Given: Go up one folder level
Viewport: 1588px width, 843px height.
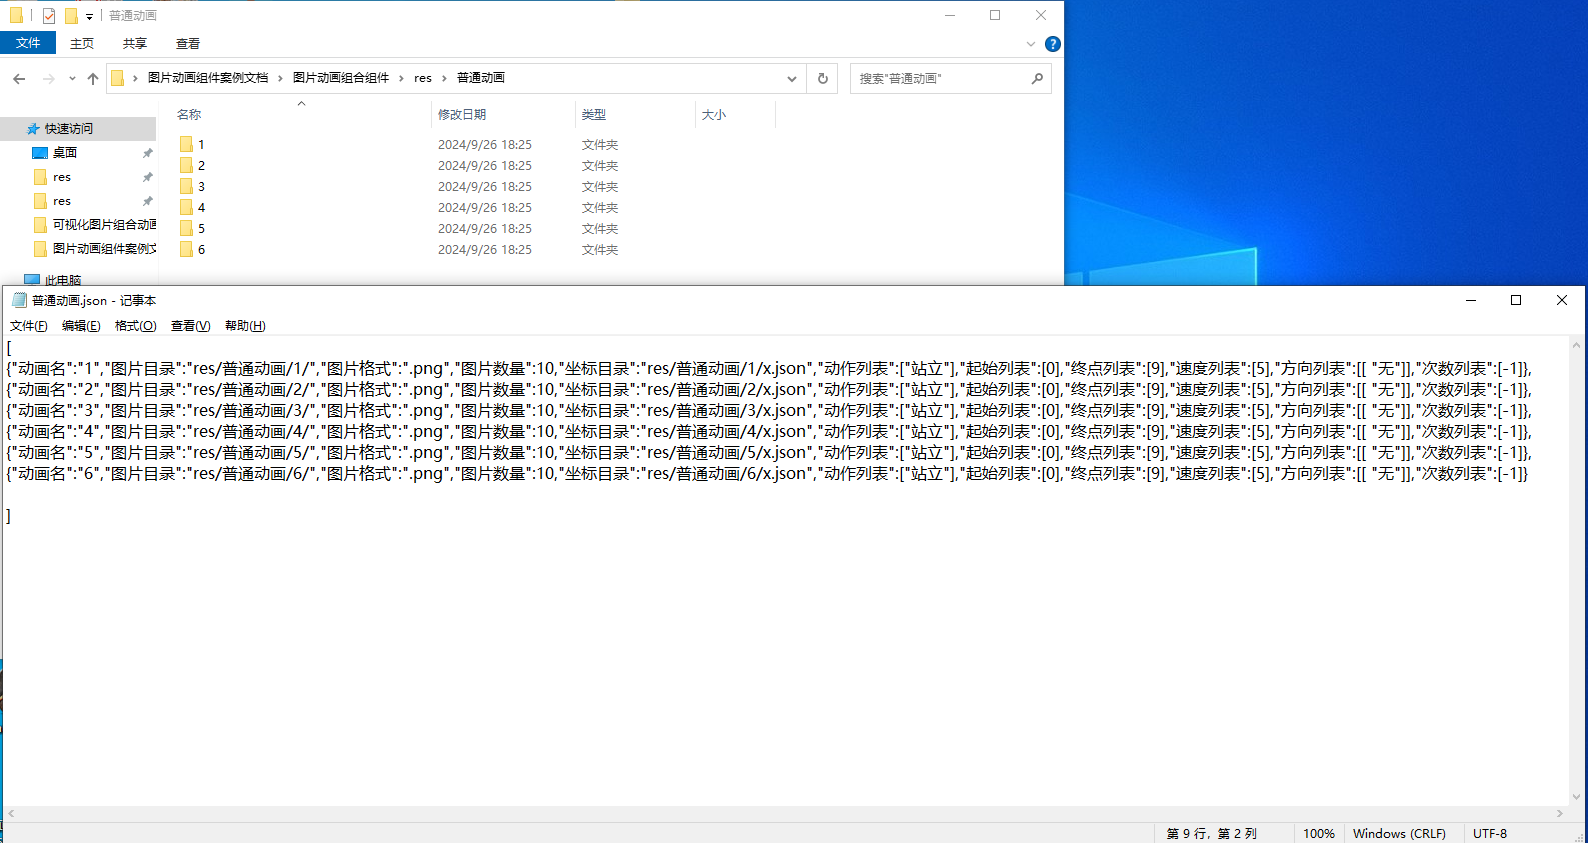Looking at the screenshot, I should coord(93,78).
